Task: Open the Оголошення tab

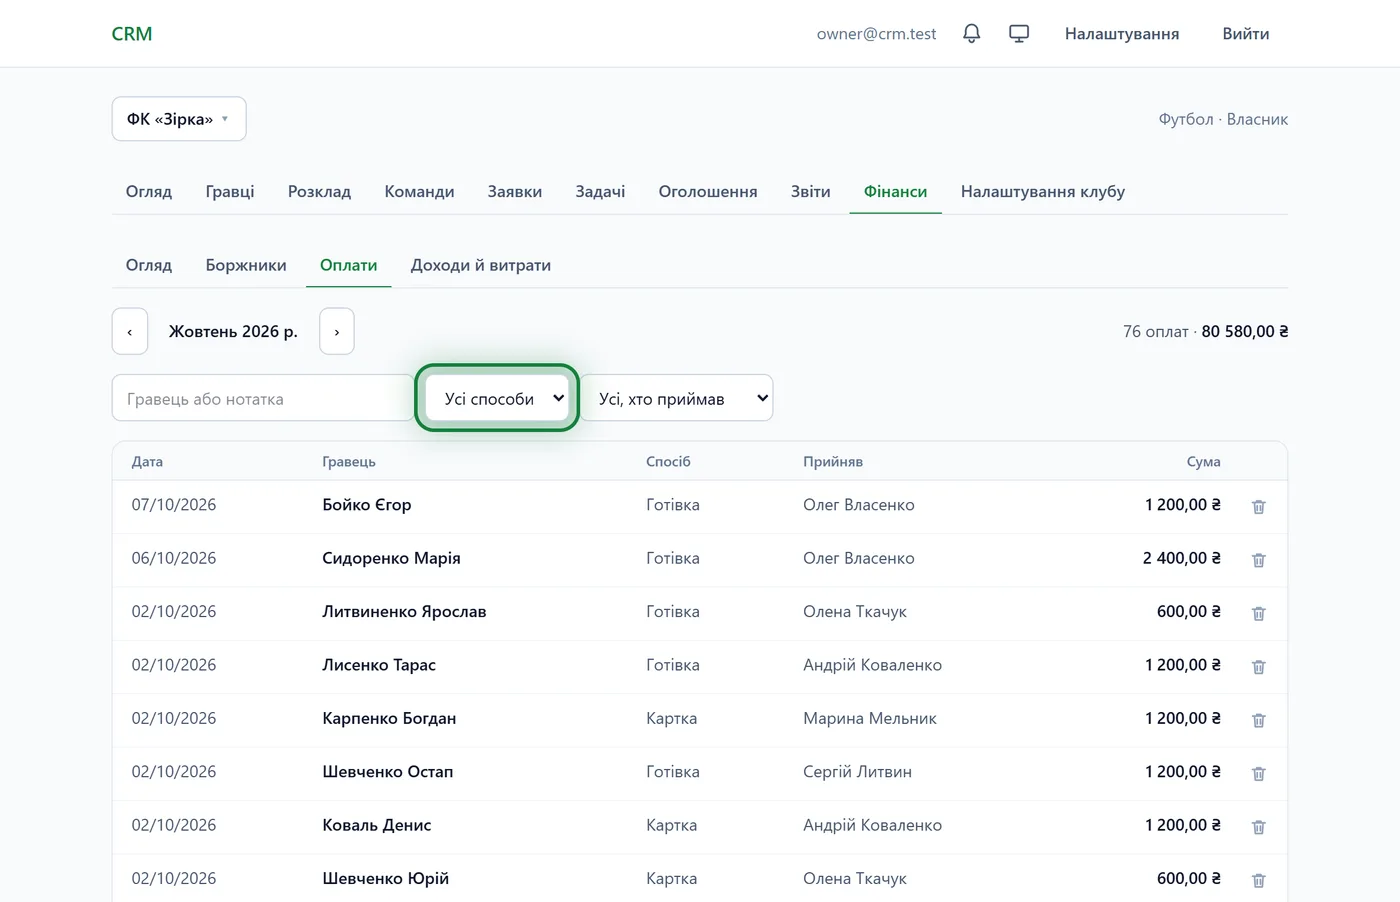Action: click(708, 191)
